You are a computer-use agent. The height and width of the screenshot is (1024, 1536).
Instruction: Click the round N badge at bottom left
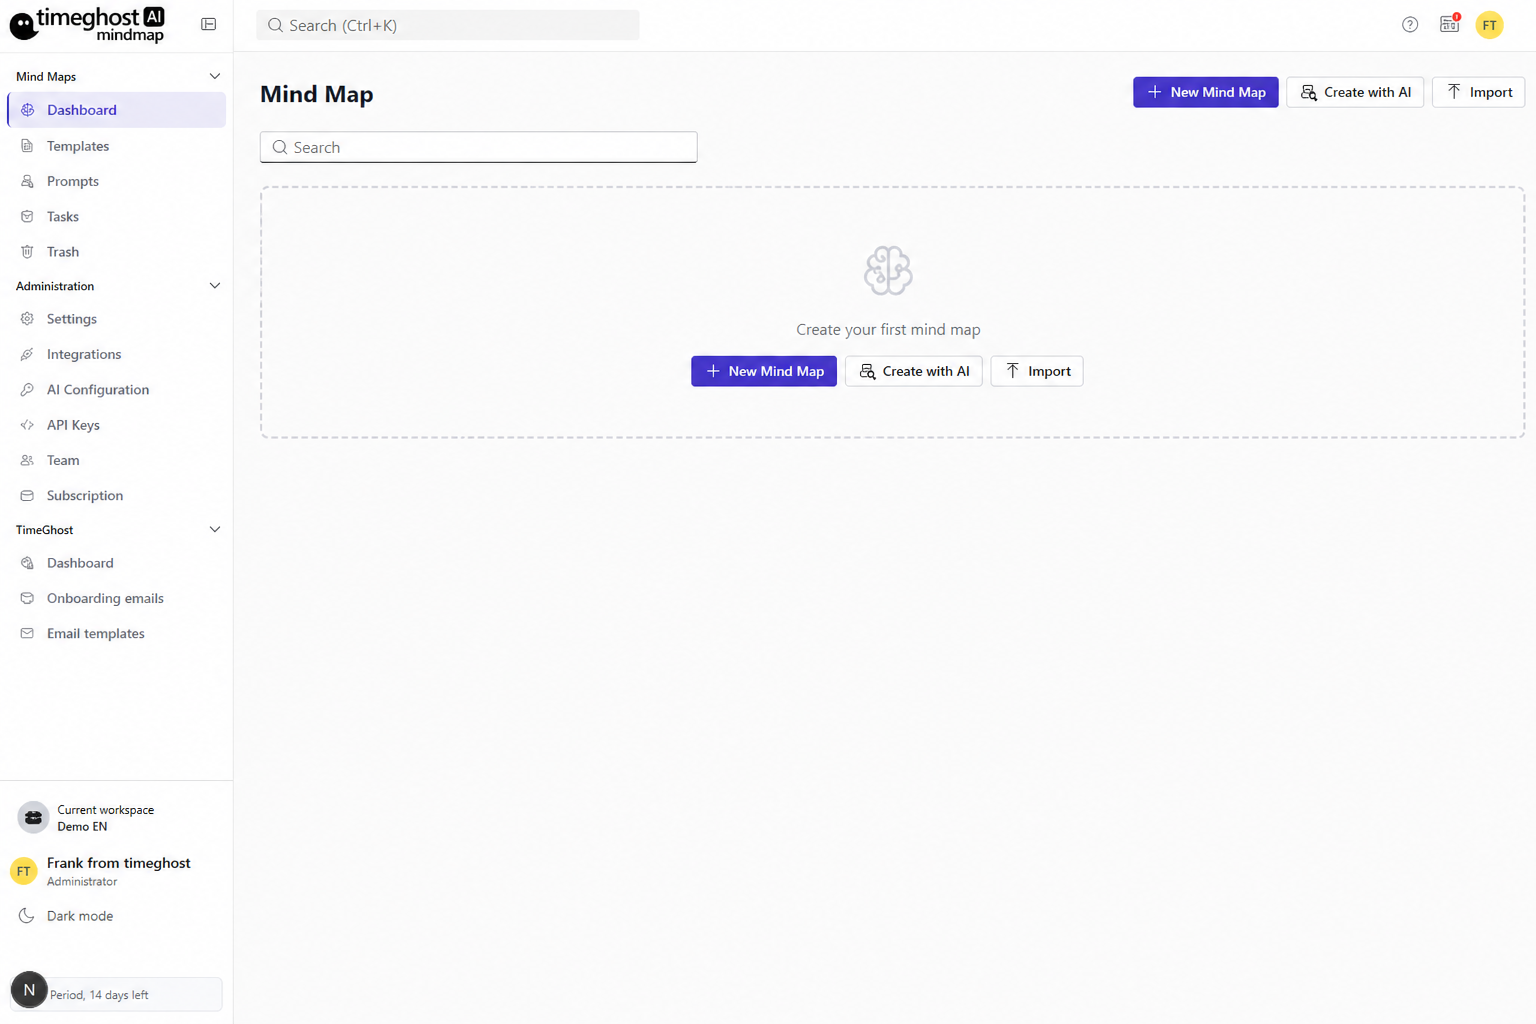pos(29,990)
